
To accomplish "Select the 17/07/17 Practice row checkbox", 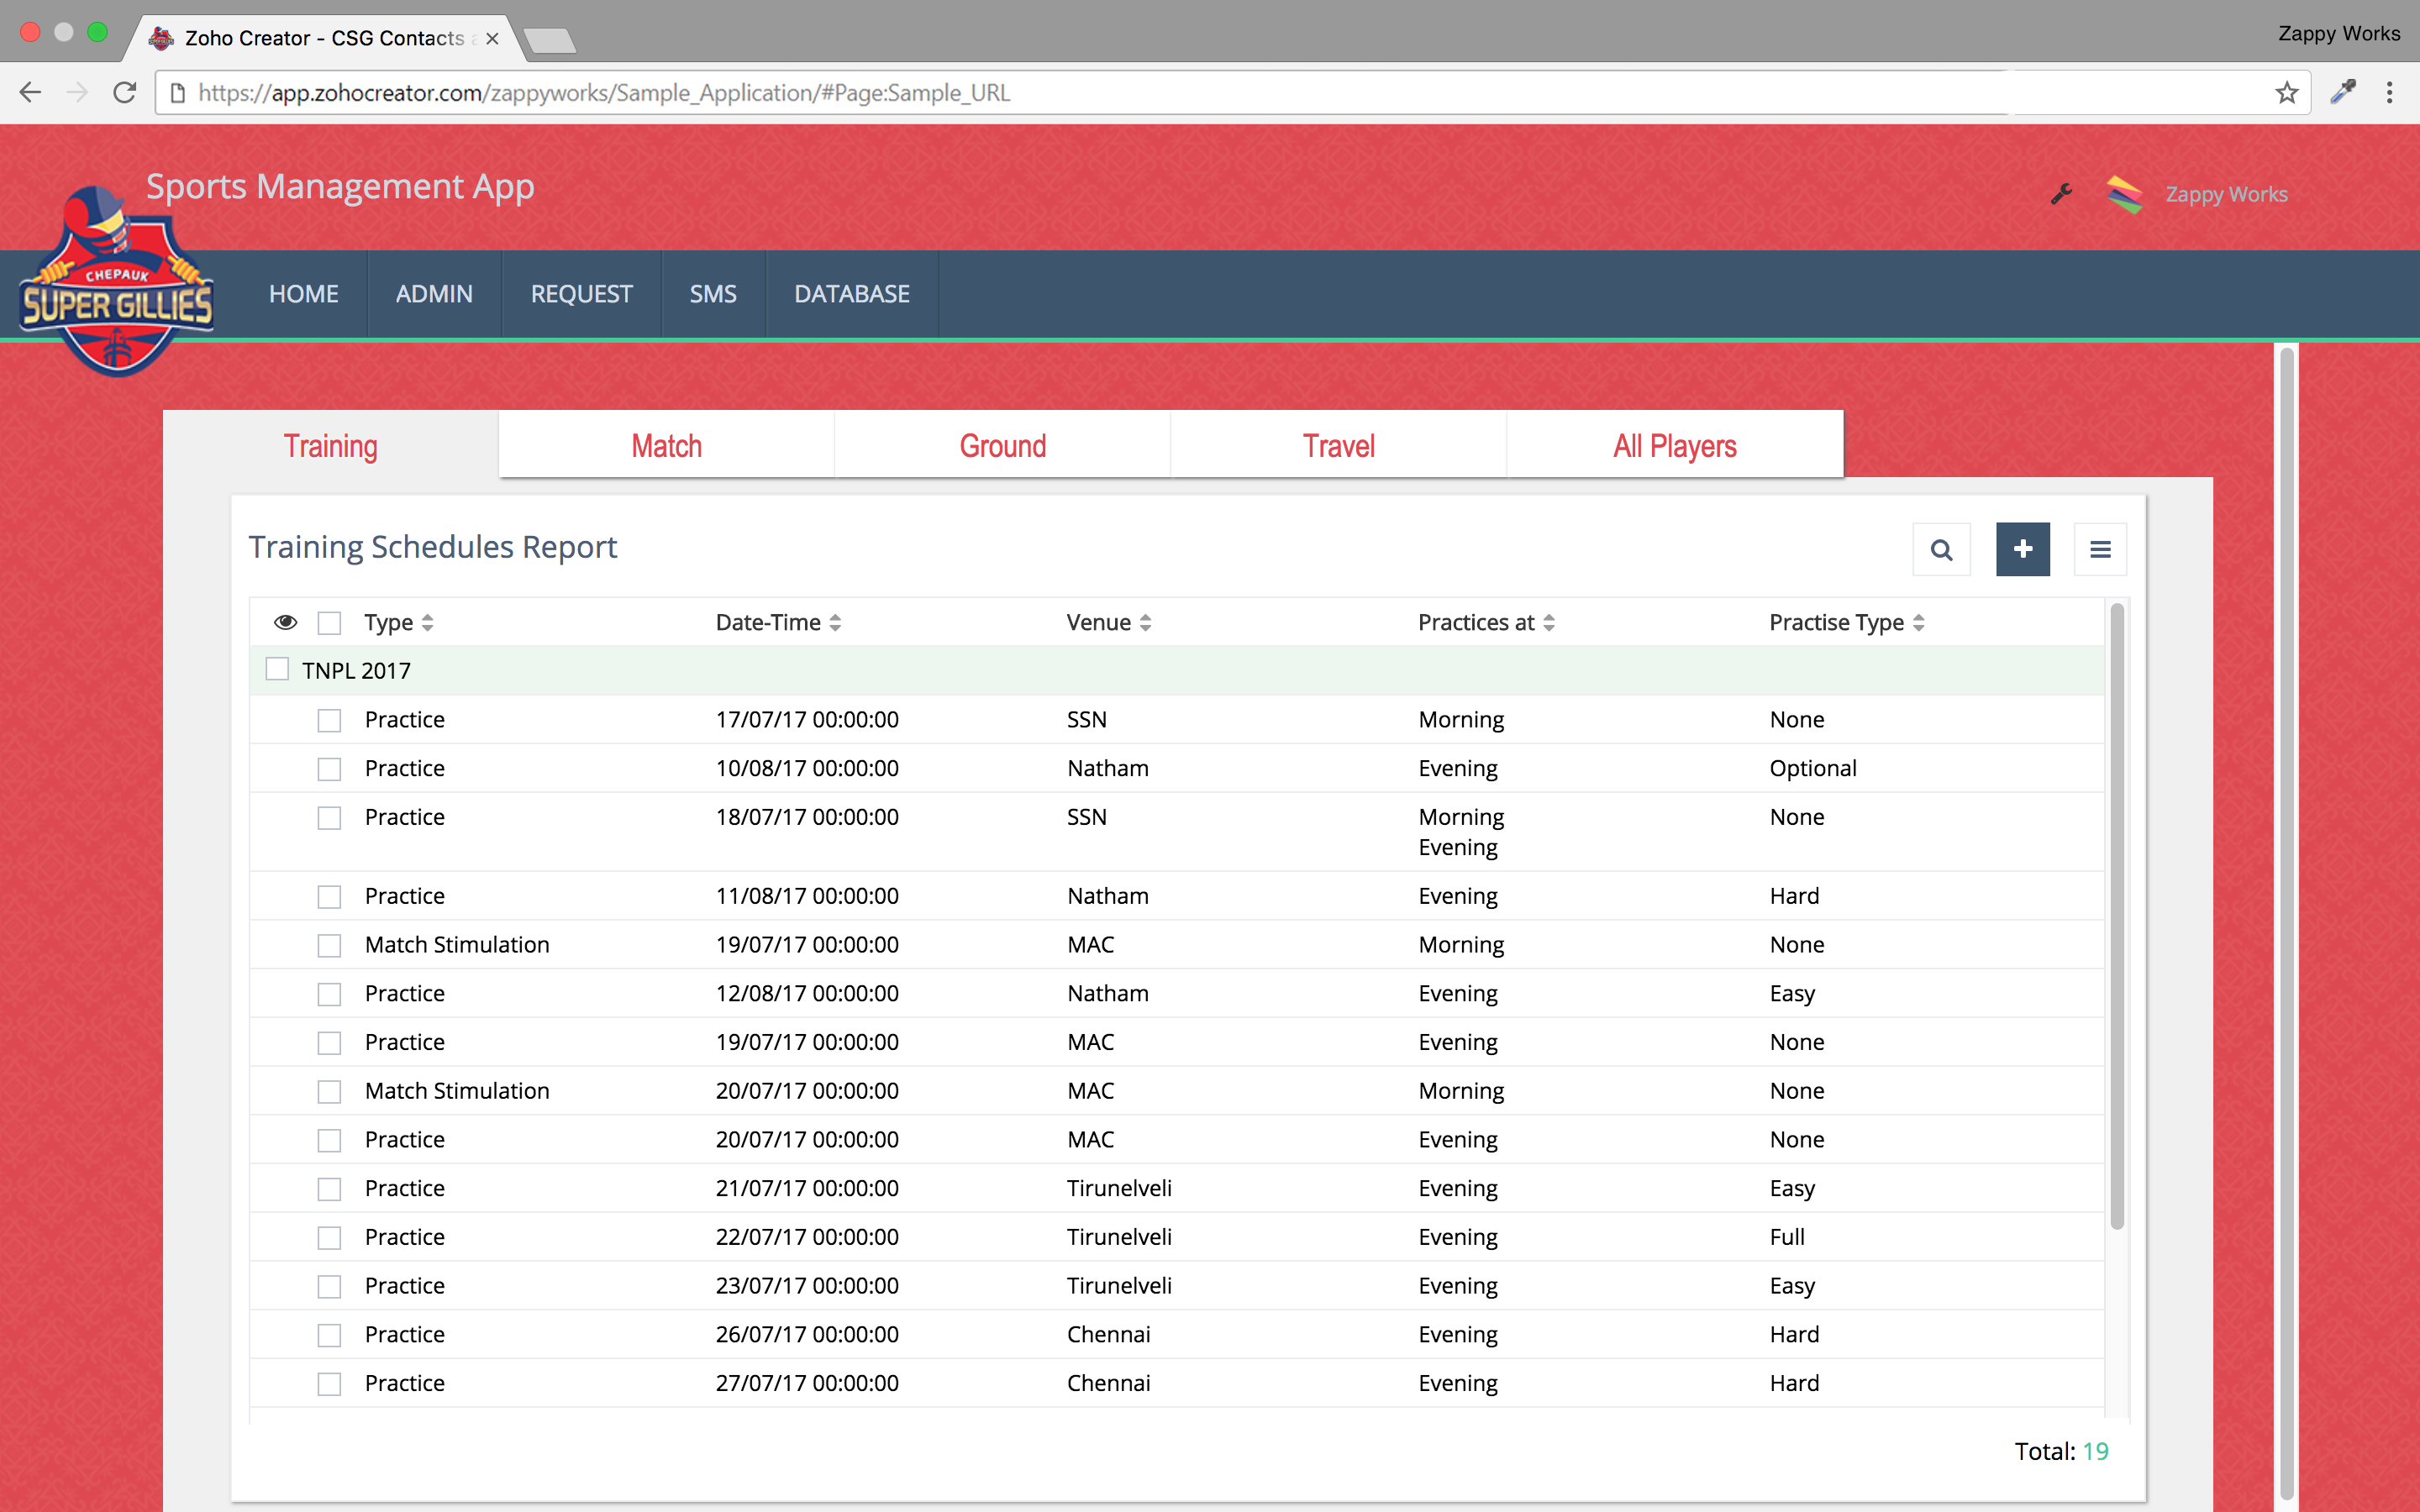I will pos(329,720).
